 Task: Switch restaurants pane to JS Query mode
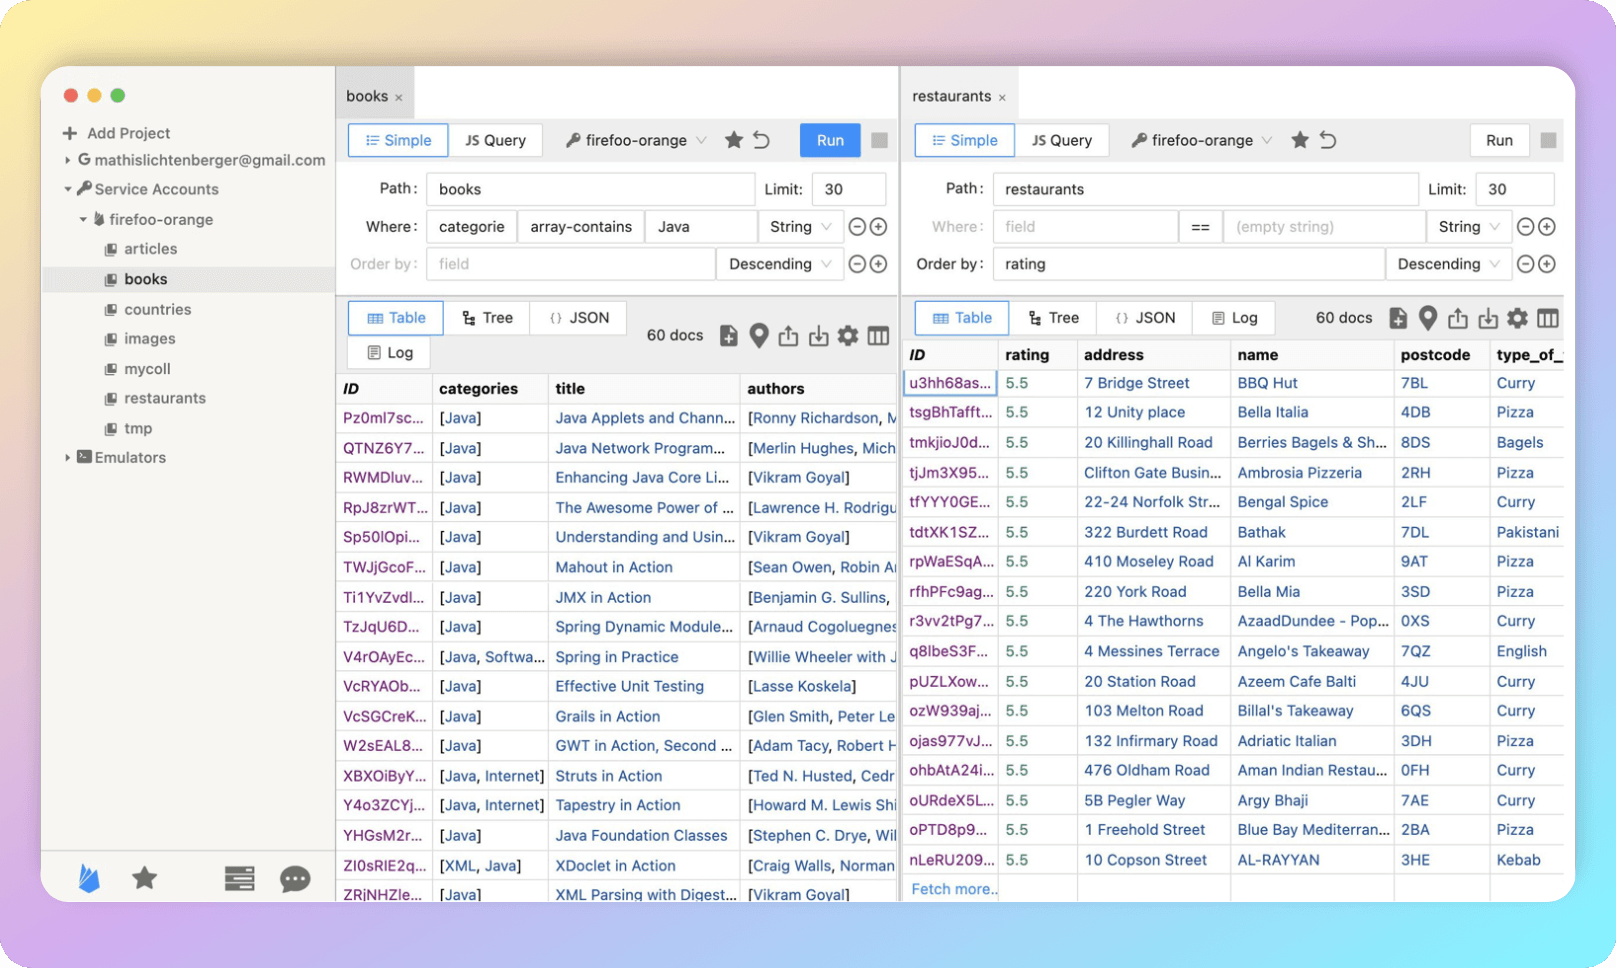[1062, 140]
